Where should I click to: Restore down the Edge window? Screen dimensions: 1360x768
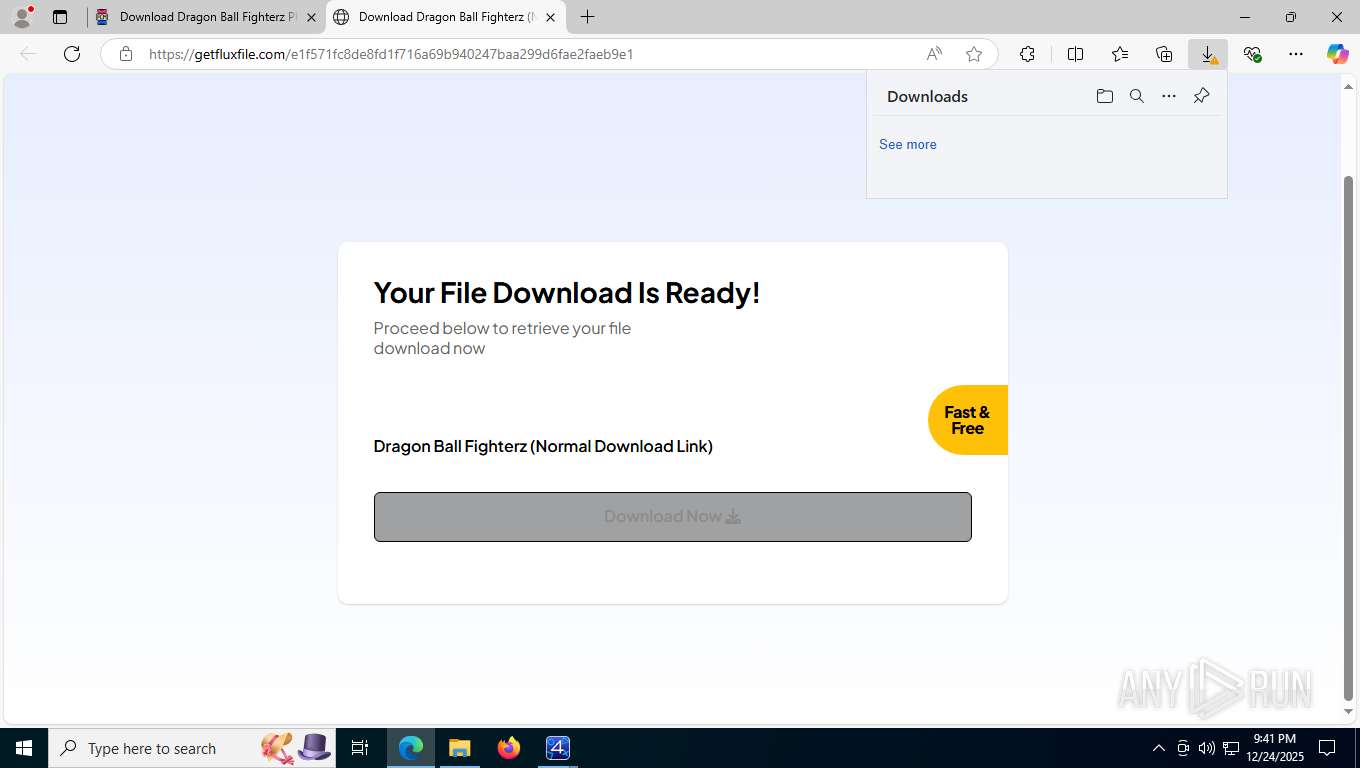pos(1291,17)
